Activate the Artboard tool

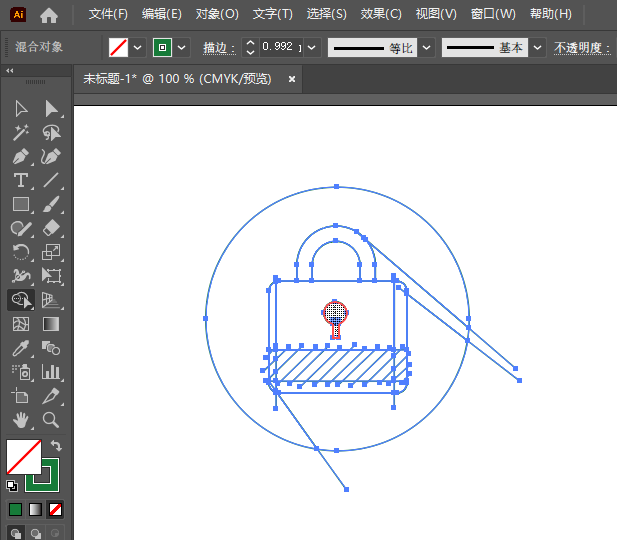click(x=21, y=396)
